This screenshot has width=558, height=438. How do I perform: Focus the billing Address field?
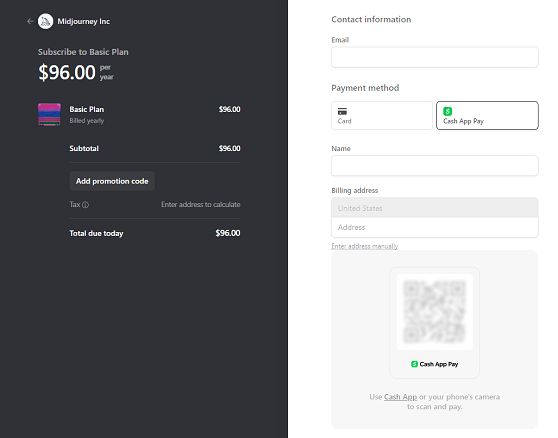click(x=435, y=227)
